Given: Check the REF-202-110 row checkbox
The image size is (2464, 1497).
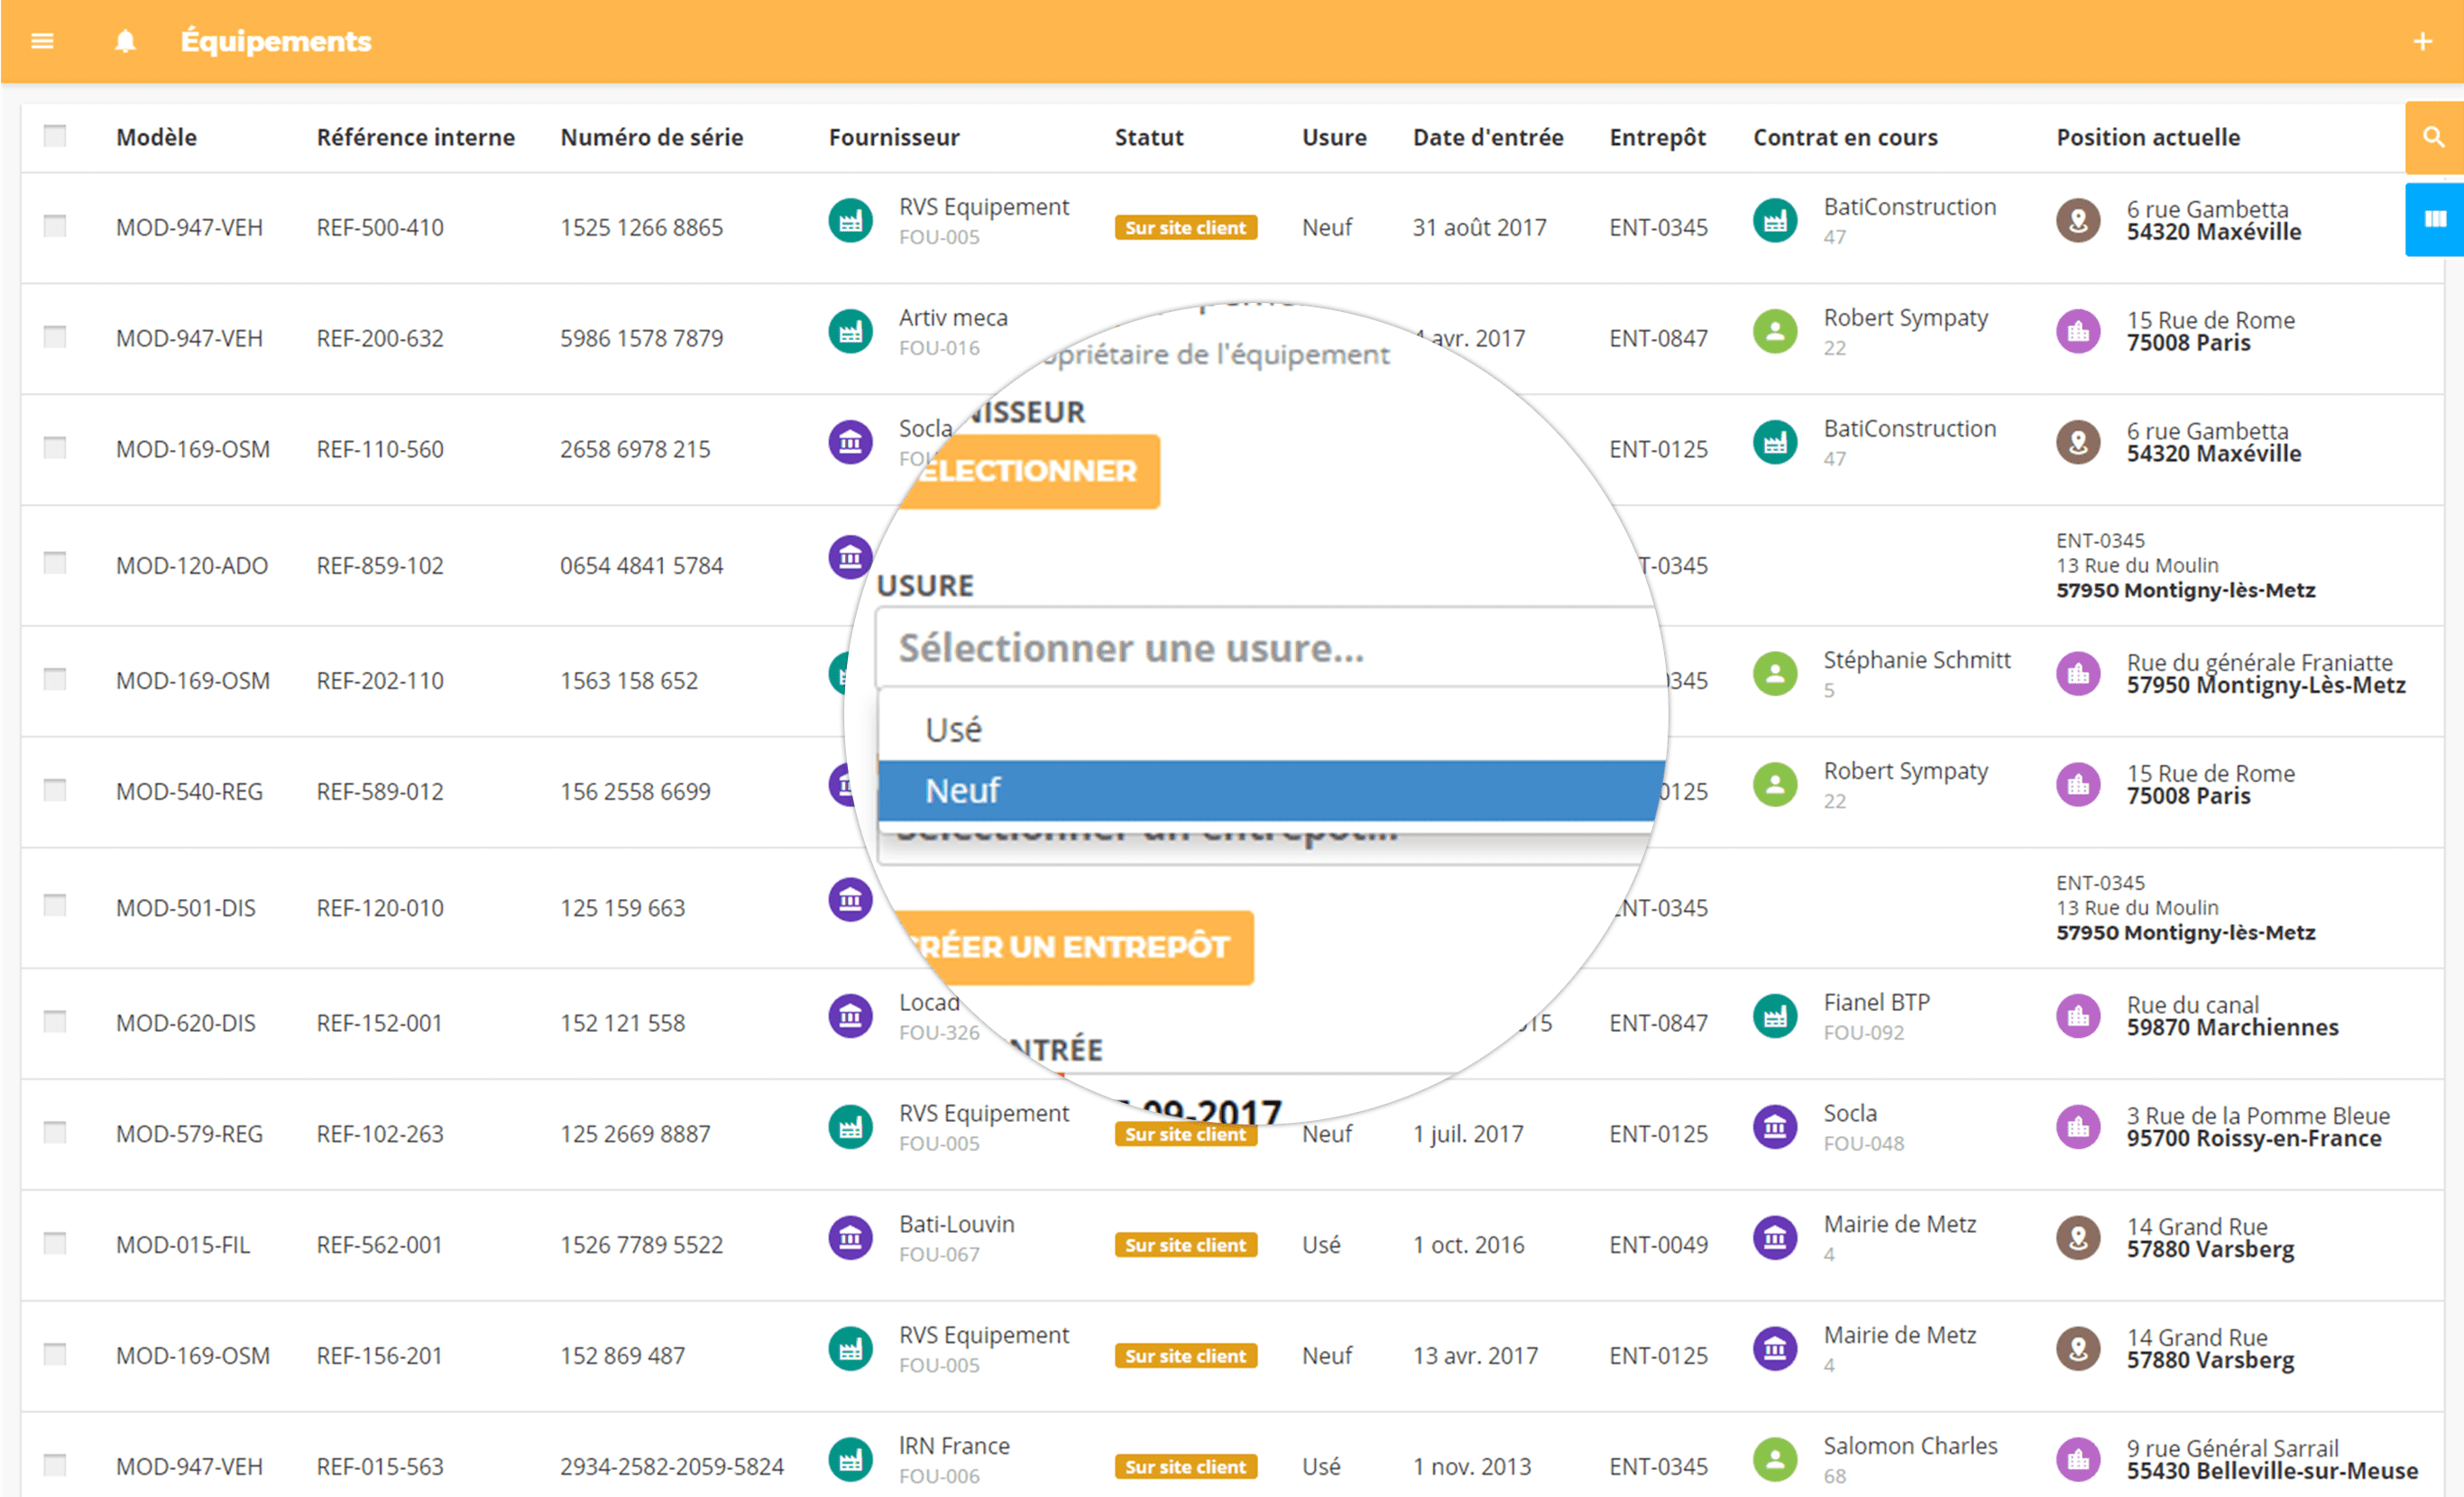Looking at the screenshot, I should 55,679.
